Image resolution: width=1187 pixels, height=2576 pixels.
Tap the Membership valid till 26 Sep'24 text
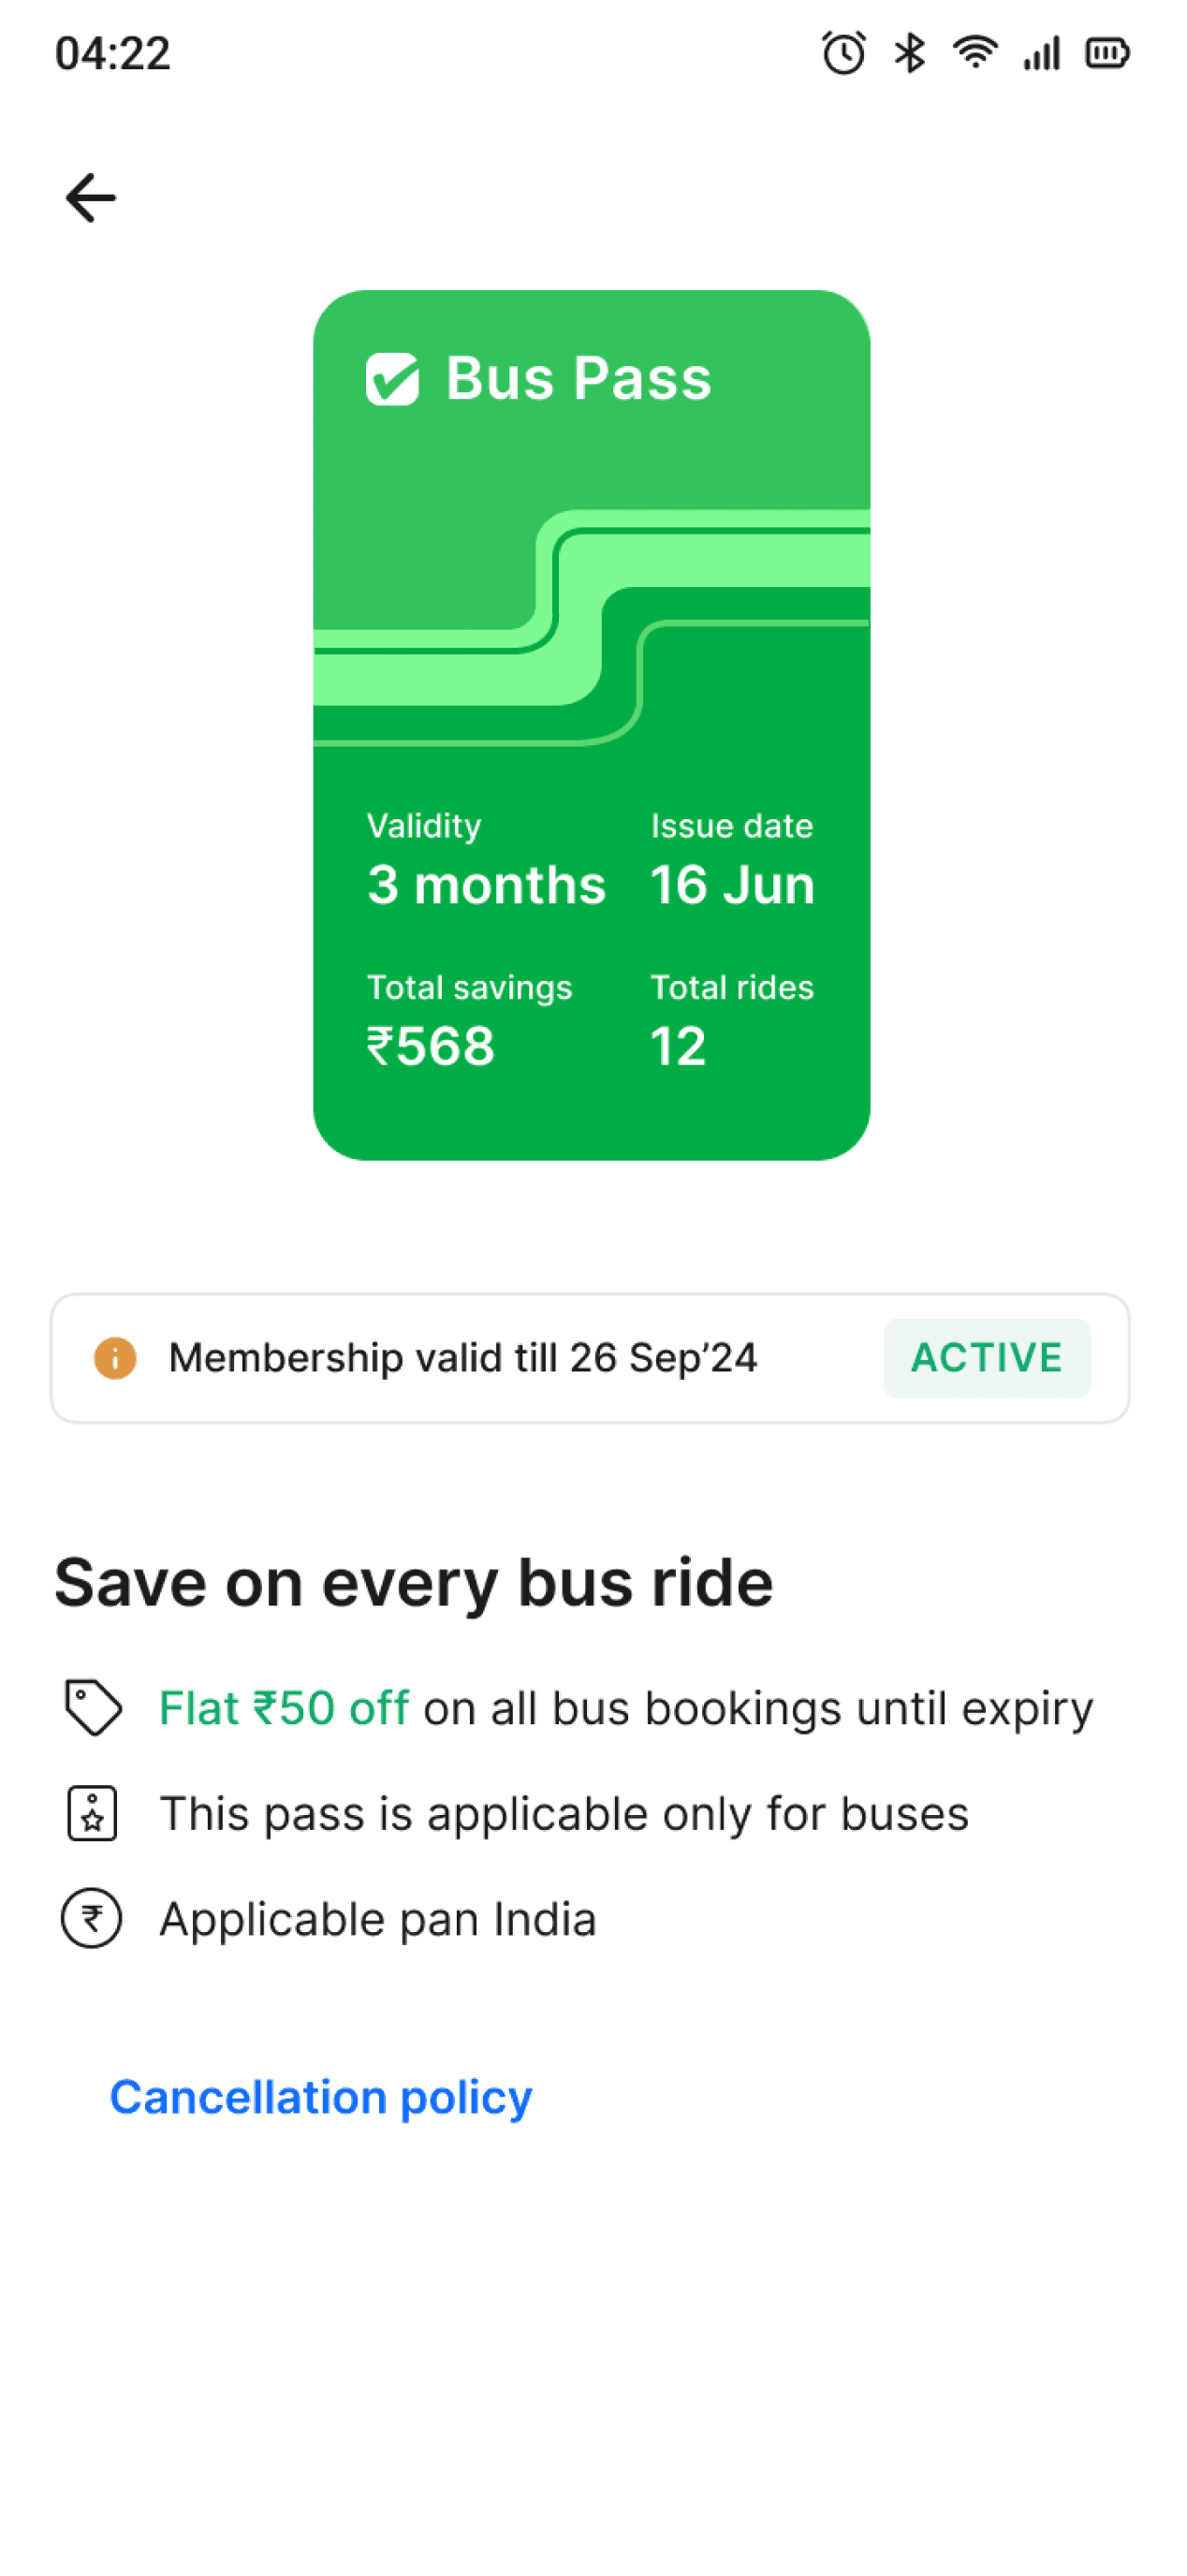click(x=463, y=1358)
